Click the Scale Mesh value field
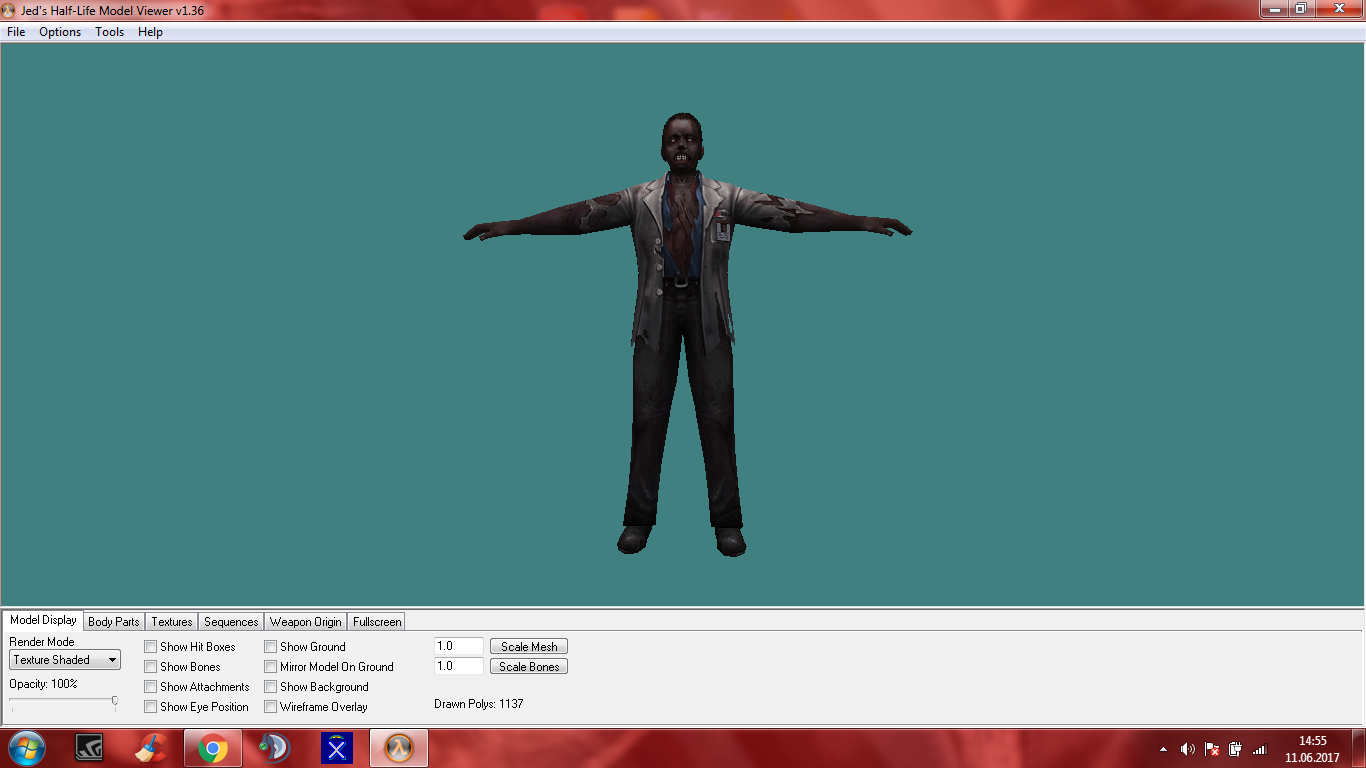This screenshot has width=1366, height=768. click(459, 647)
